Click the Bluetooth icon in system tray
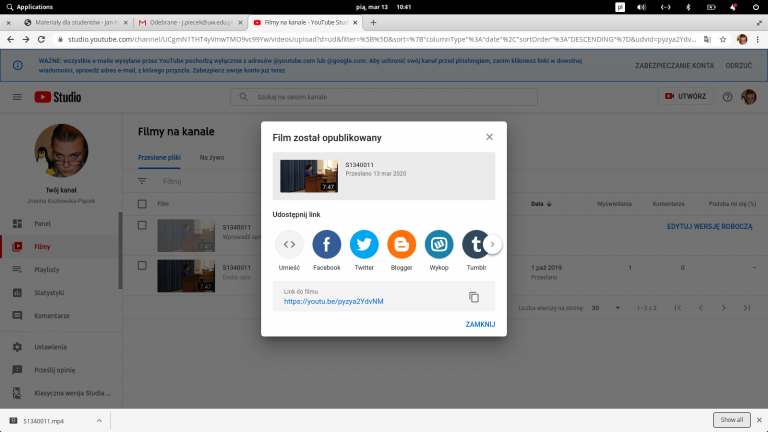 pos(688,7)
